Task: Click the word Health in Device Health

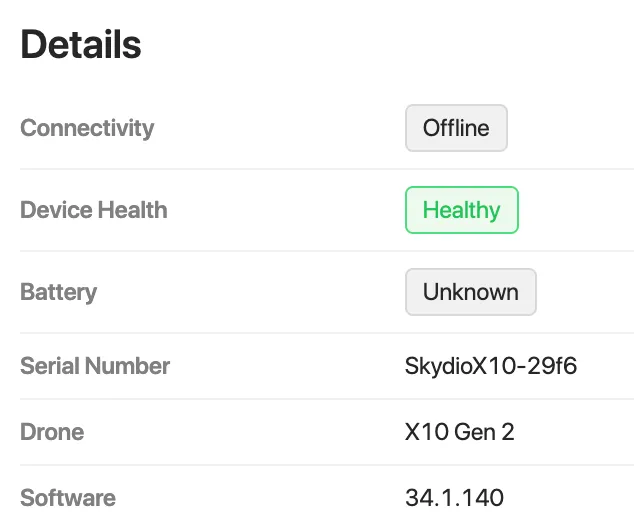Action: point(132,210)
